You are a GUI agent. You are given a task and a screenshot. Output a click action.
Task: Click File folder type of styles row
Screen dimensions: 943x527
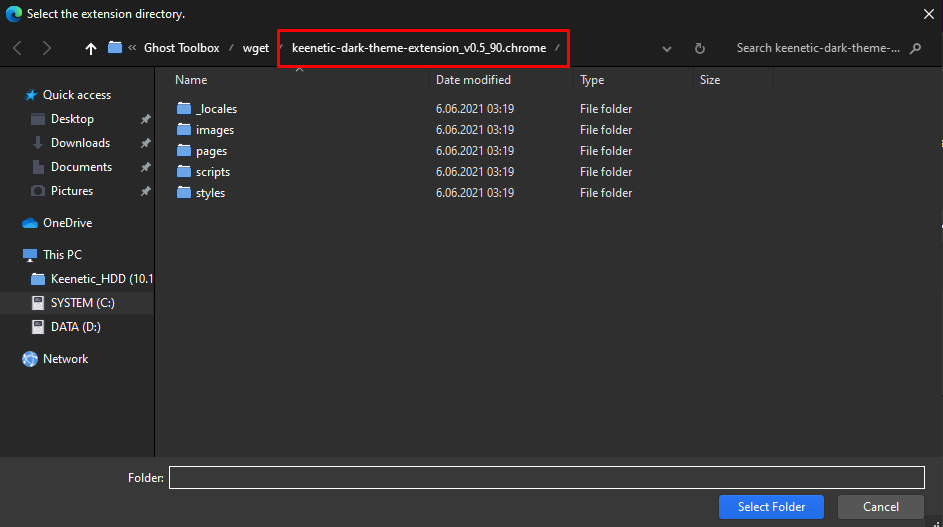coord(606,193)
